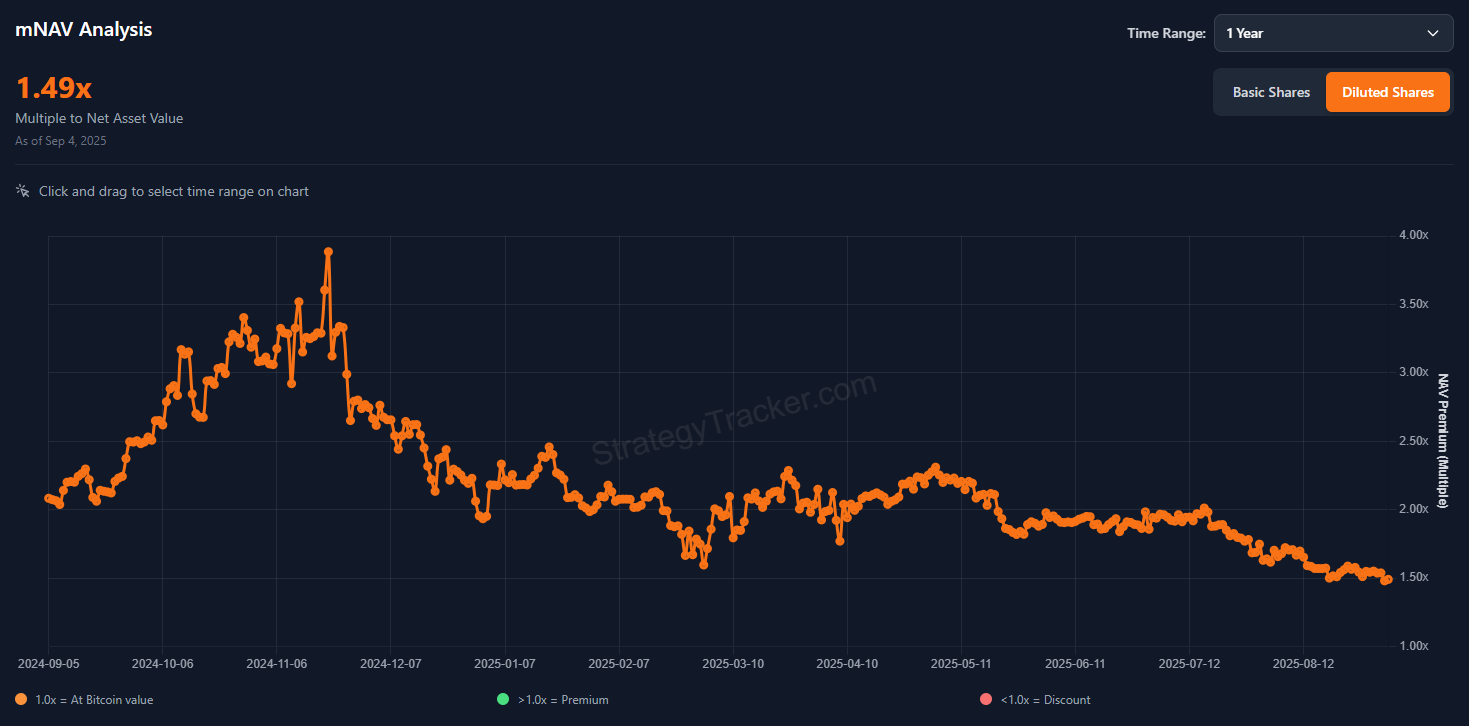Click the 'NAV Premium (Multiple)' axis title
The height and width of the screenshot is (726, 1469).
tap(1442, 441)
